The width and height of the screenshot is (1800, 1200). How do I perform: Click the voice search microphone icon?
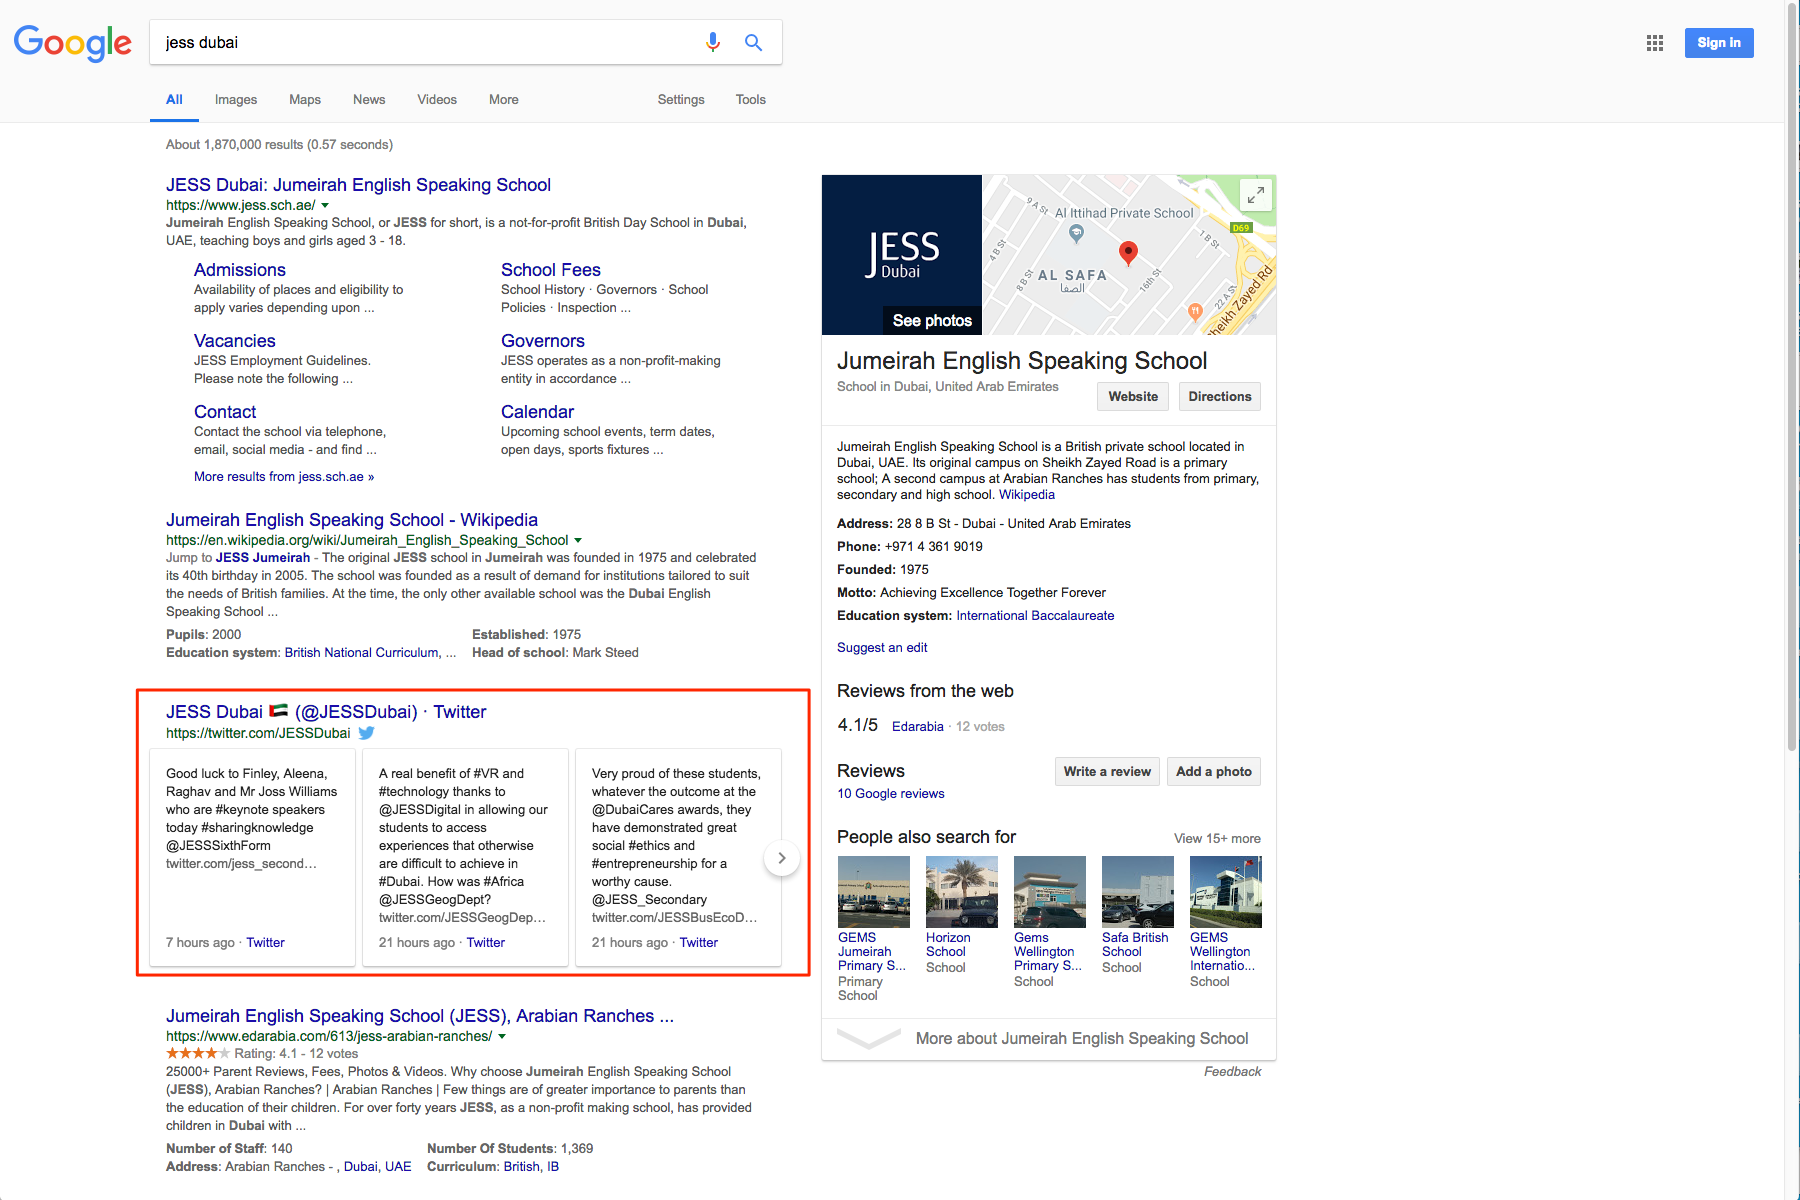pos(712,42)
